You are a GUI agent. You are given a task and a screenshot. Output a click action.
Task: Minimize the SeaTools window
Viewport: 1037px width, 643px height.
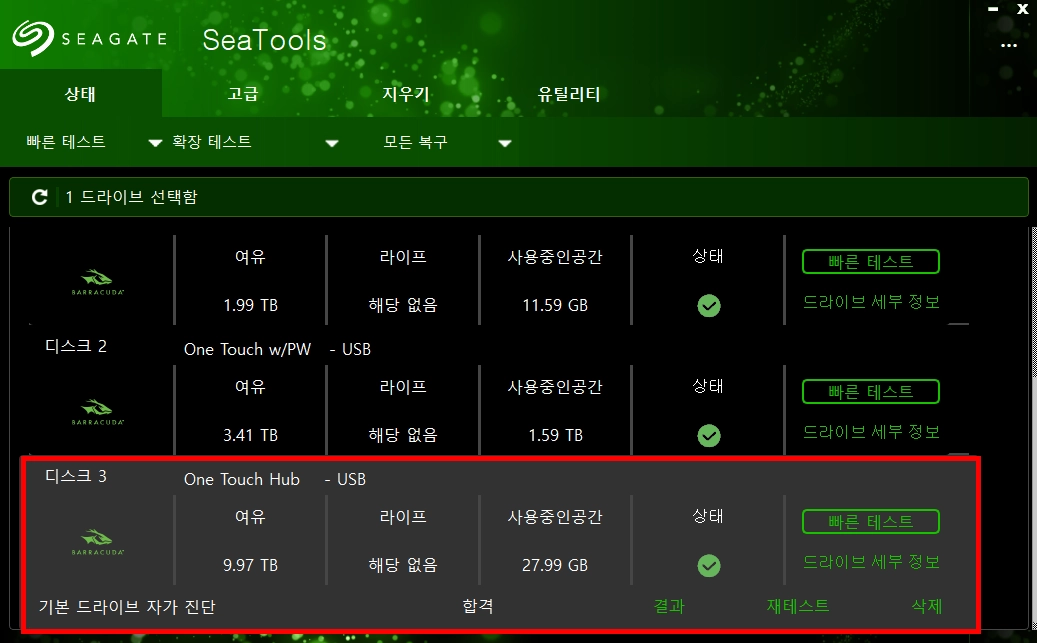(993, 9)
